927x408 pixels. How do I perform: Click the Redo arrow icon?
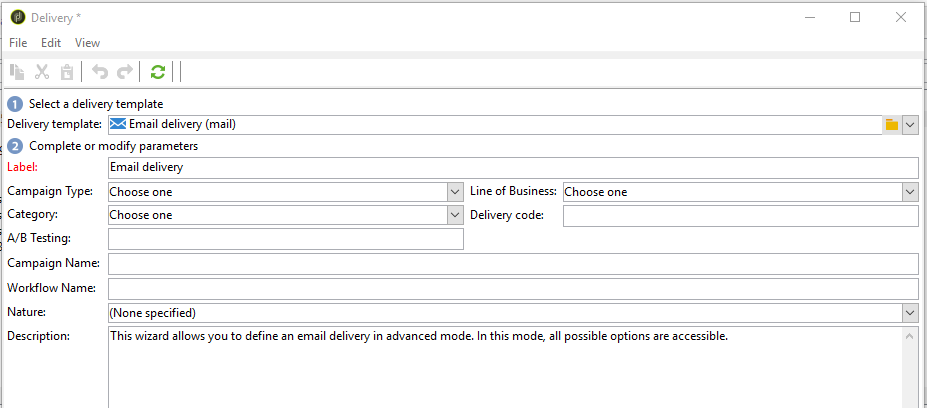[125, 71]
